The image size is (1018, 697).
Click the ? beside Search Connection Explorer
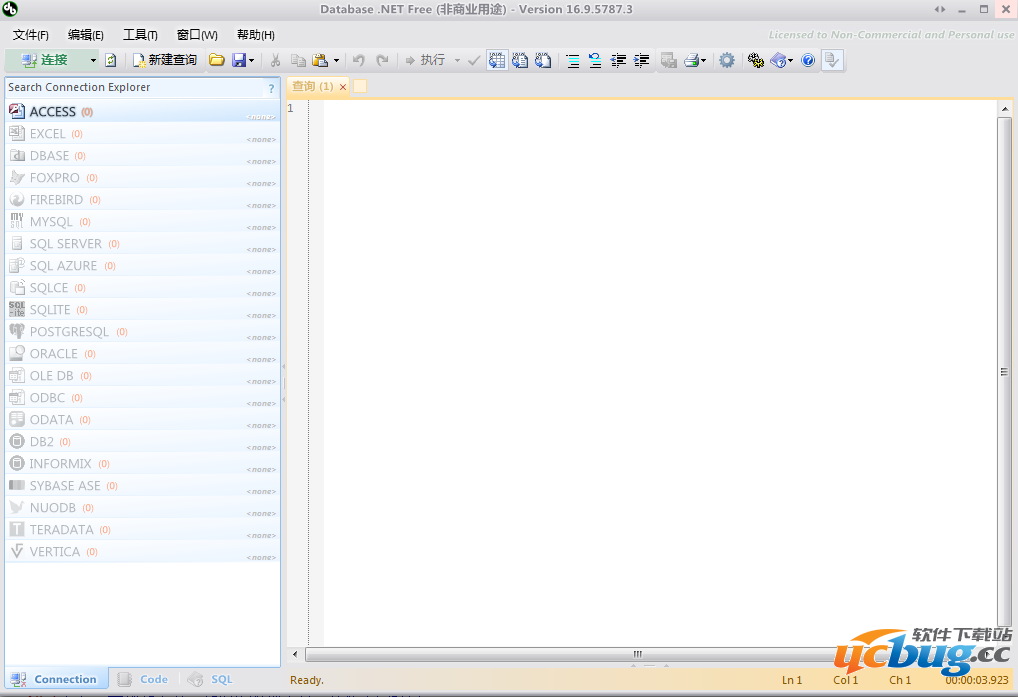pos(271,89)
